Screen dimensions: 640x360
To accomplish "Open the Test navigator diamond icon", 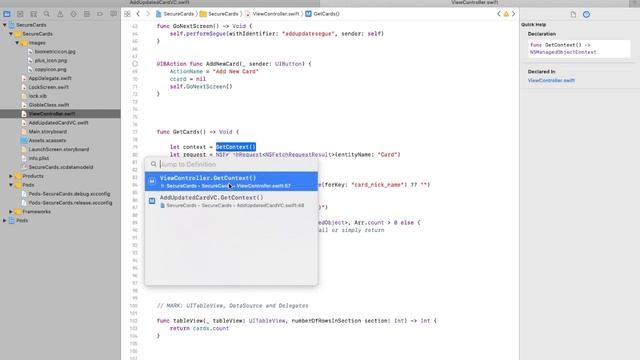I will (x=73, y=14).
